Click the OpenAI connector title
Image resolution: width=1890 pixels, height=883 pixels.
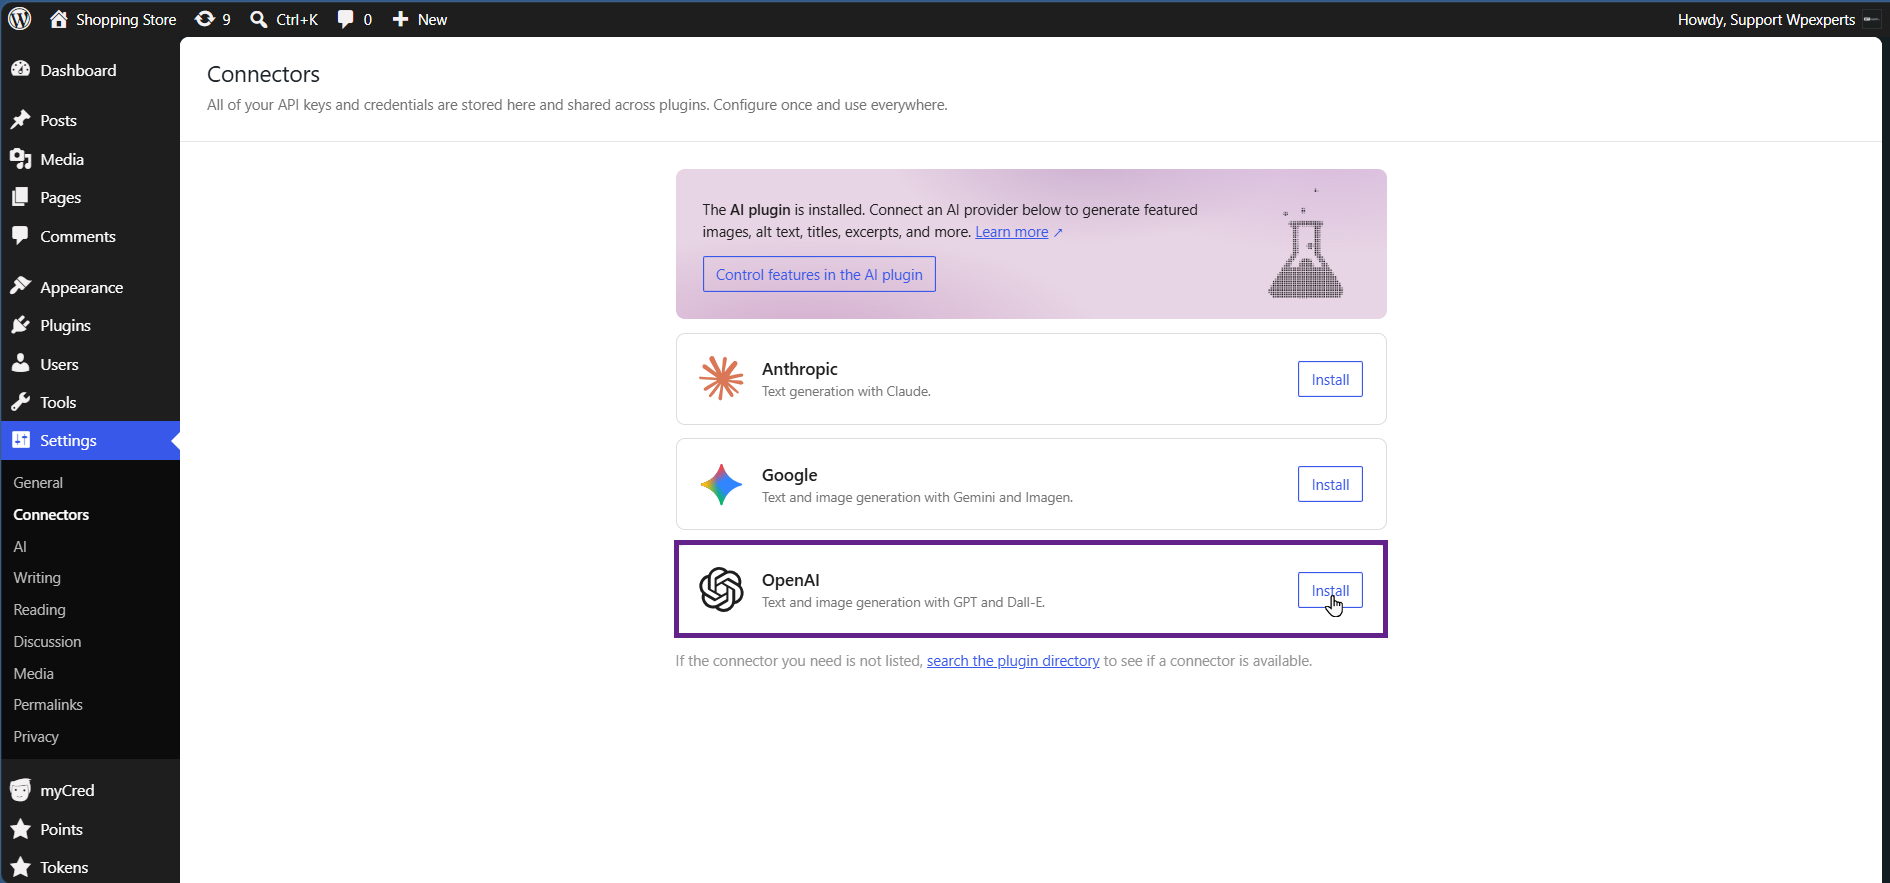coord(790,580)
